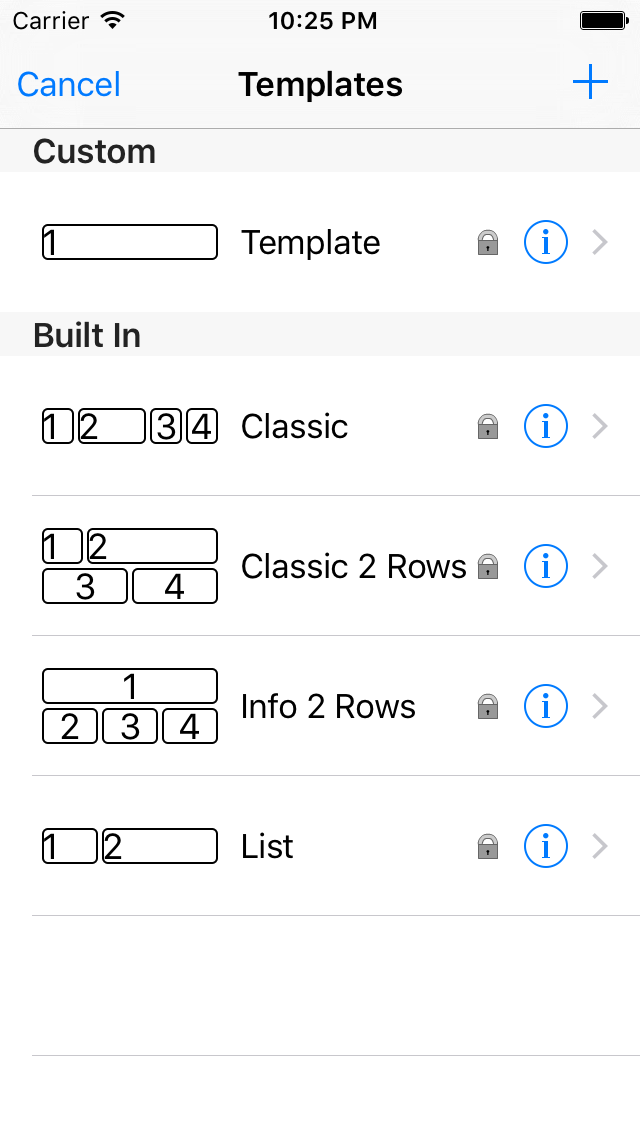Open Template row via its chevron

(600, 243)
